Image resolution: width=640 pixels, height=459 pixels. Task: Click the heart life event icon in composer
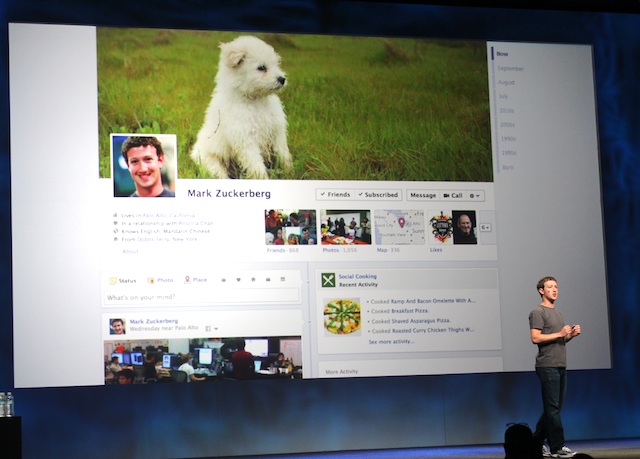pos(238,280)
